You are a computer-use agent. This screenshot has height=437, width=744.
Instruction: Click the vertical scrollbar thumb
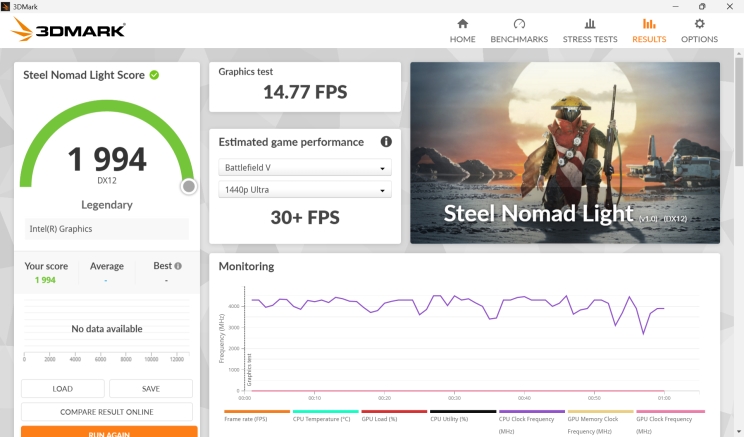pos(739,112)
